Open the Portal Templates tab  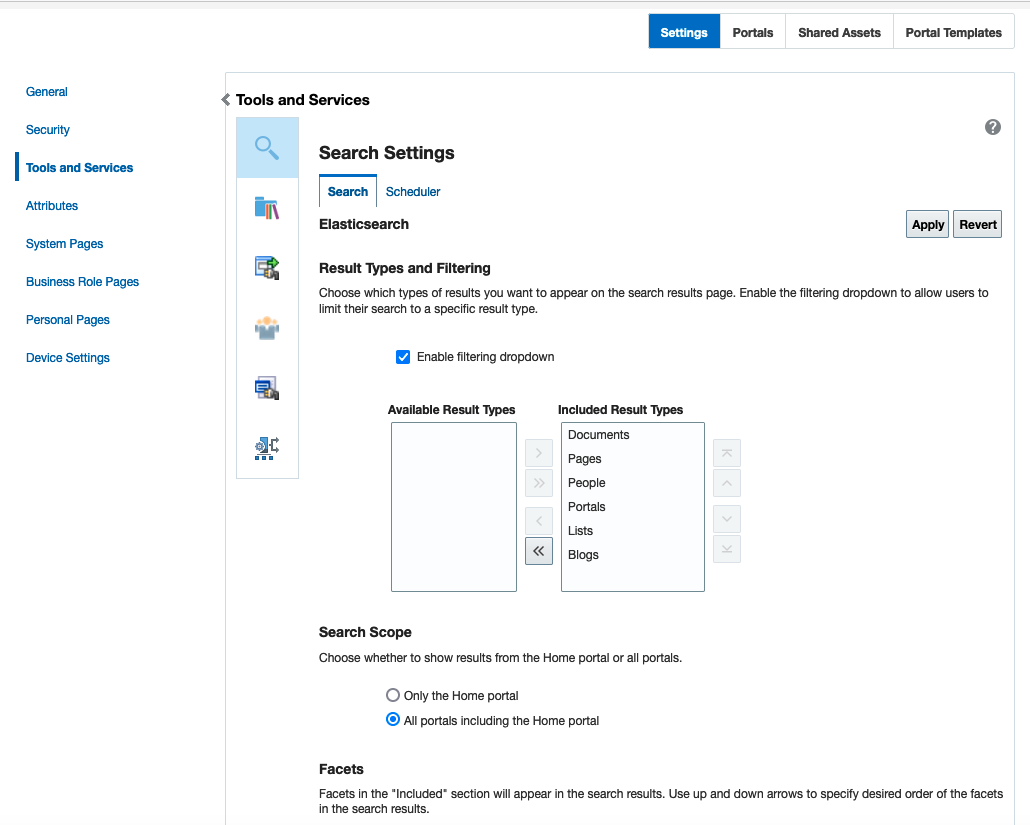point(954,32)
